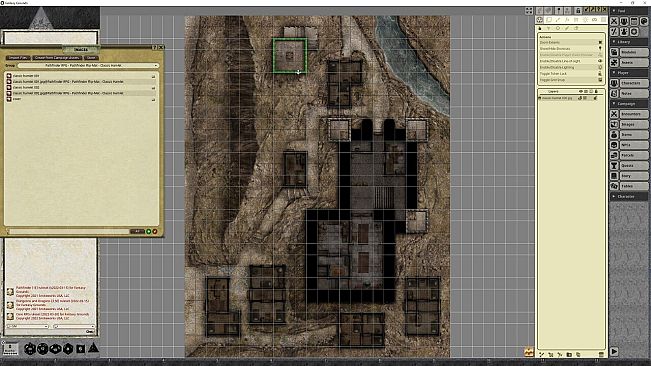Open the Encounters campaign button
Viewport: 651px width, 366px height.
click(x=634, y=114)
